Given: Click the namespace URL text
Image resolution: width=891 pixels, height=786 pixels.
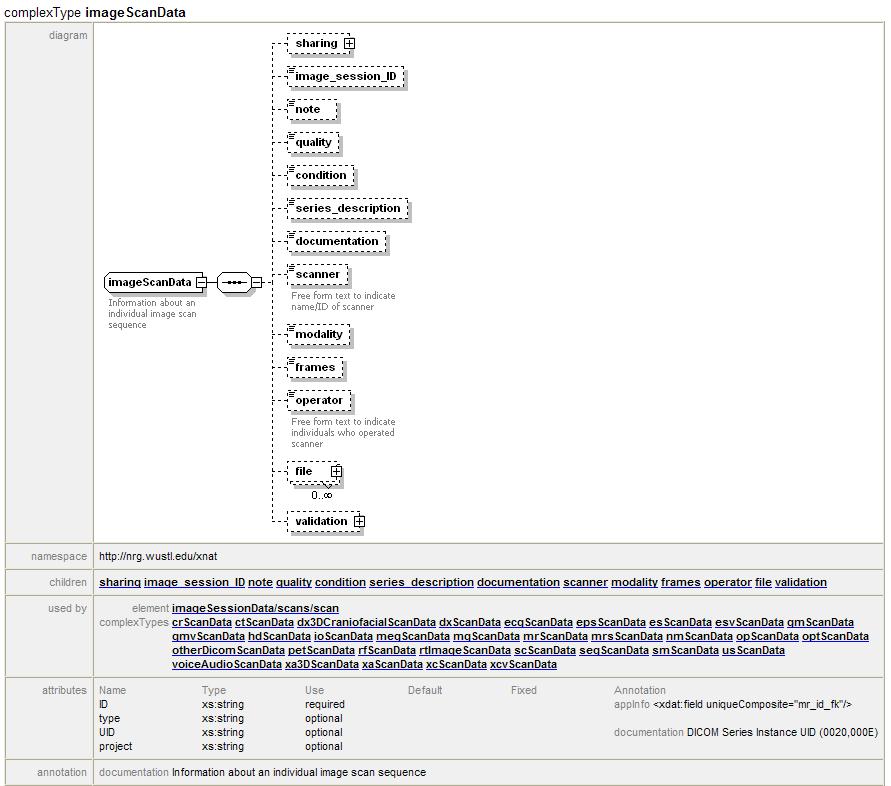Looking at the screenshot, I should tap(157, 556).
